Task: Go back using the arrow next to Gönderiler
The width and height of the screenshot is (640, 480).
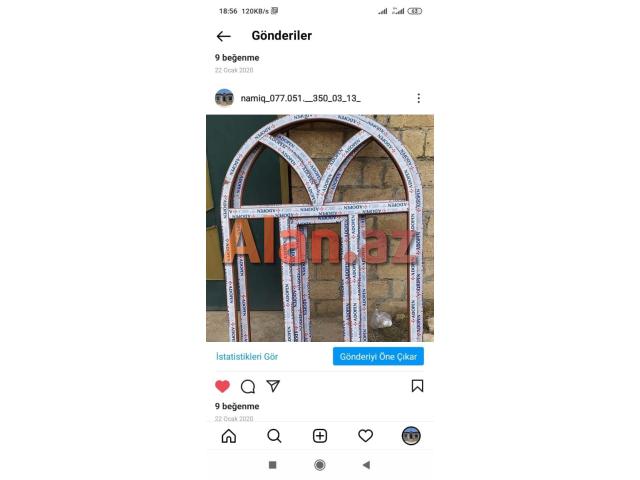Action: coord(224,36)
